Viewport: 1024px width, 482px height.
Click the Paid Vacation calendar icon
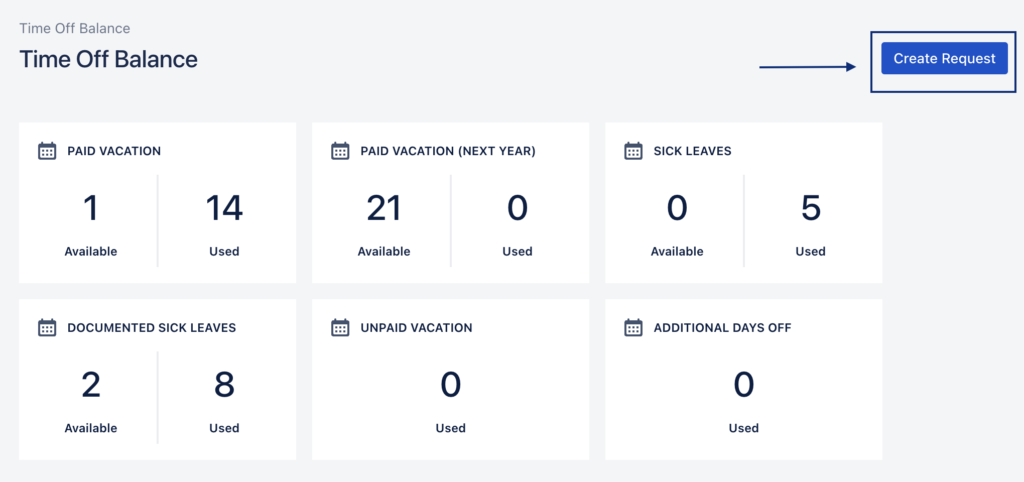pos(47,151)
